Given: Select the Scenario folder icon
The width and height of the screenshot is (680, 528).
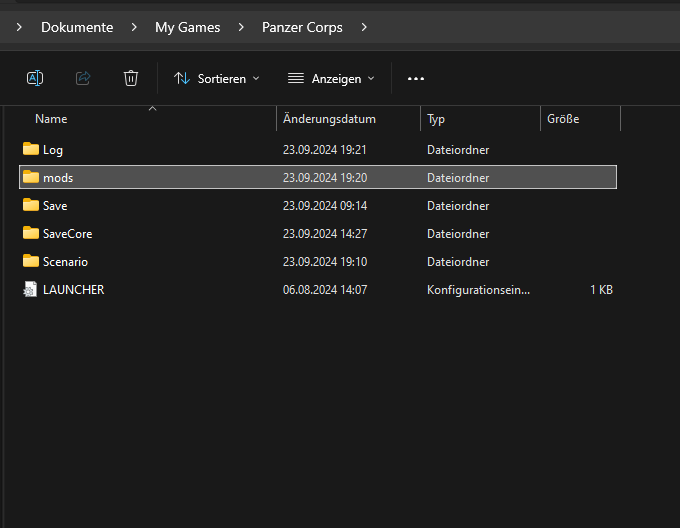Looking at the screenshot, I should click(31, 261).
